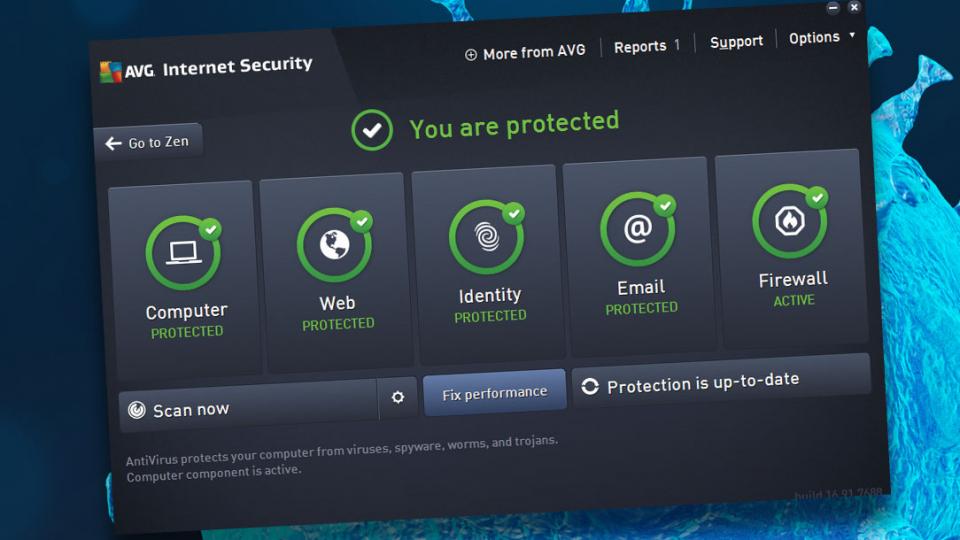Open the Email @ icon
Viewport: 960px width, 540px height.
click(x=638, y=229)
